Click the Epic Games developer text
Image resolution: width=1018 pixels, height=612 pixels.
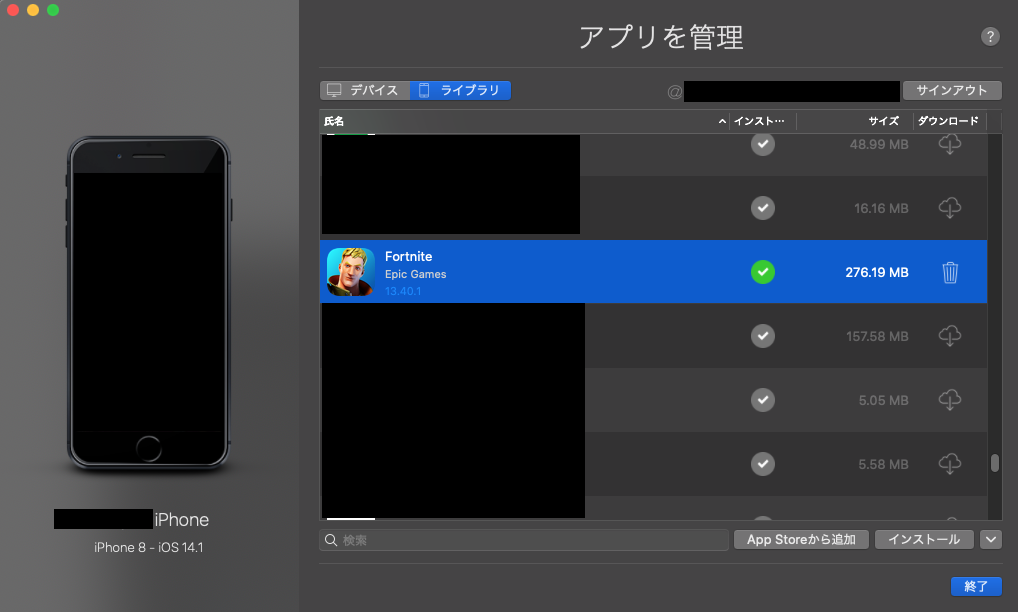[416, 274]
